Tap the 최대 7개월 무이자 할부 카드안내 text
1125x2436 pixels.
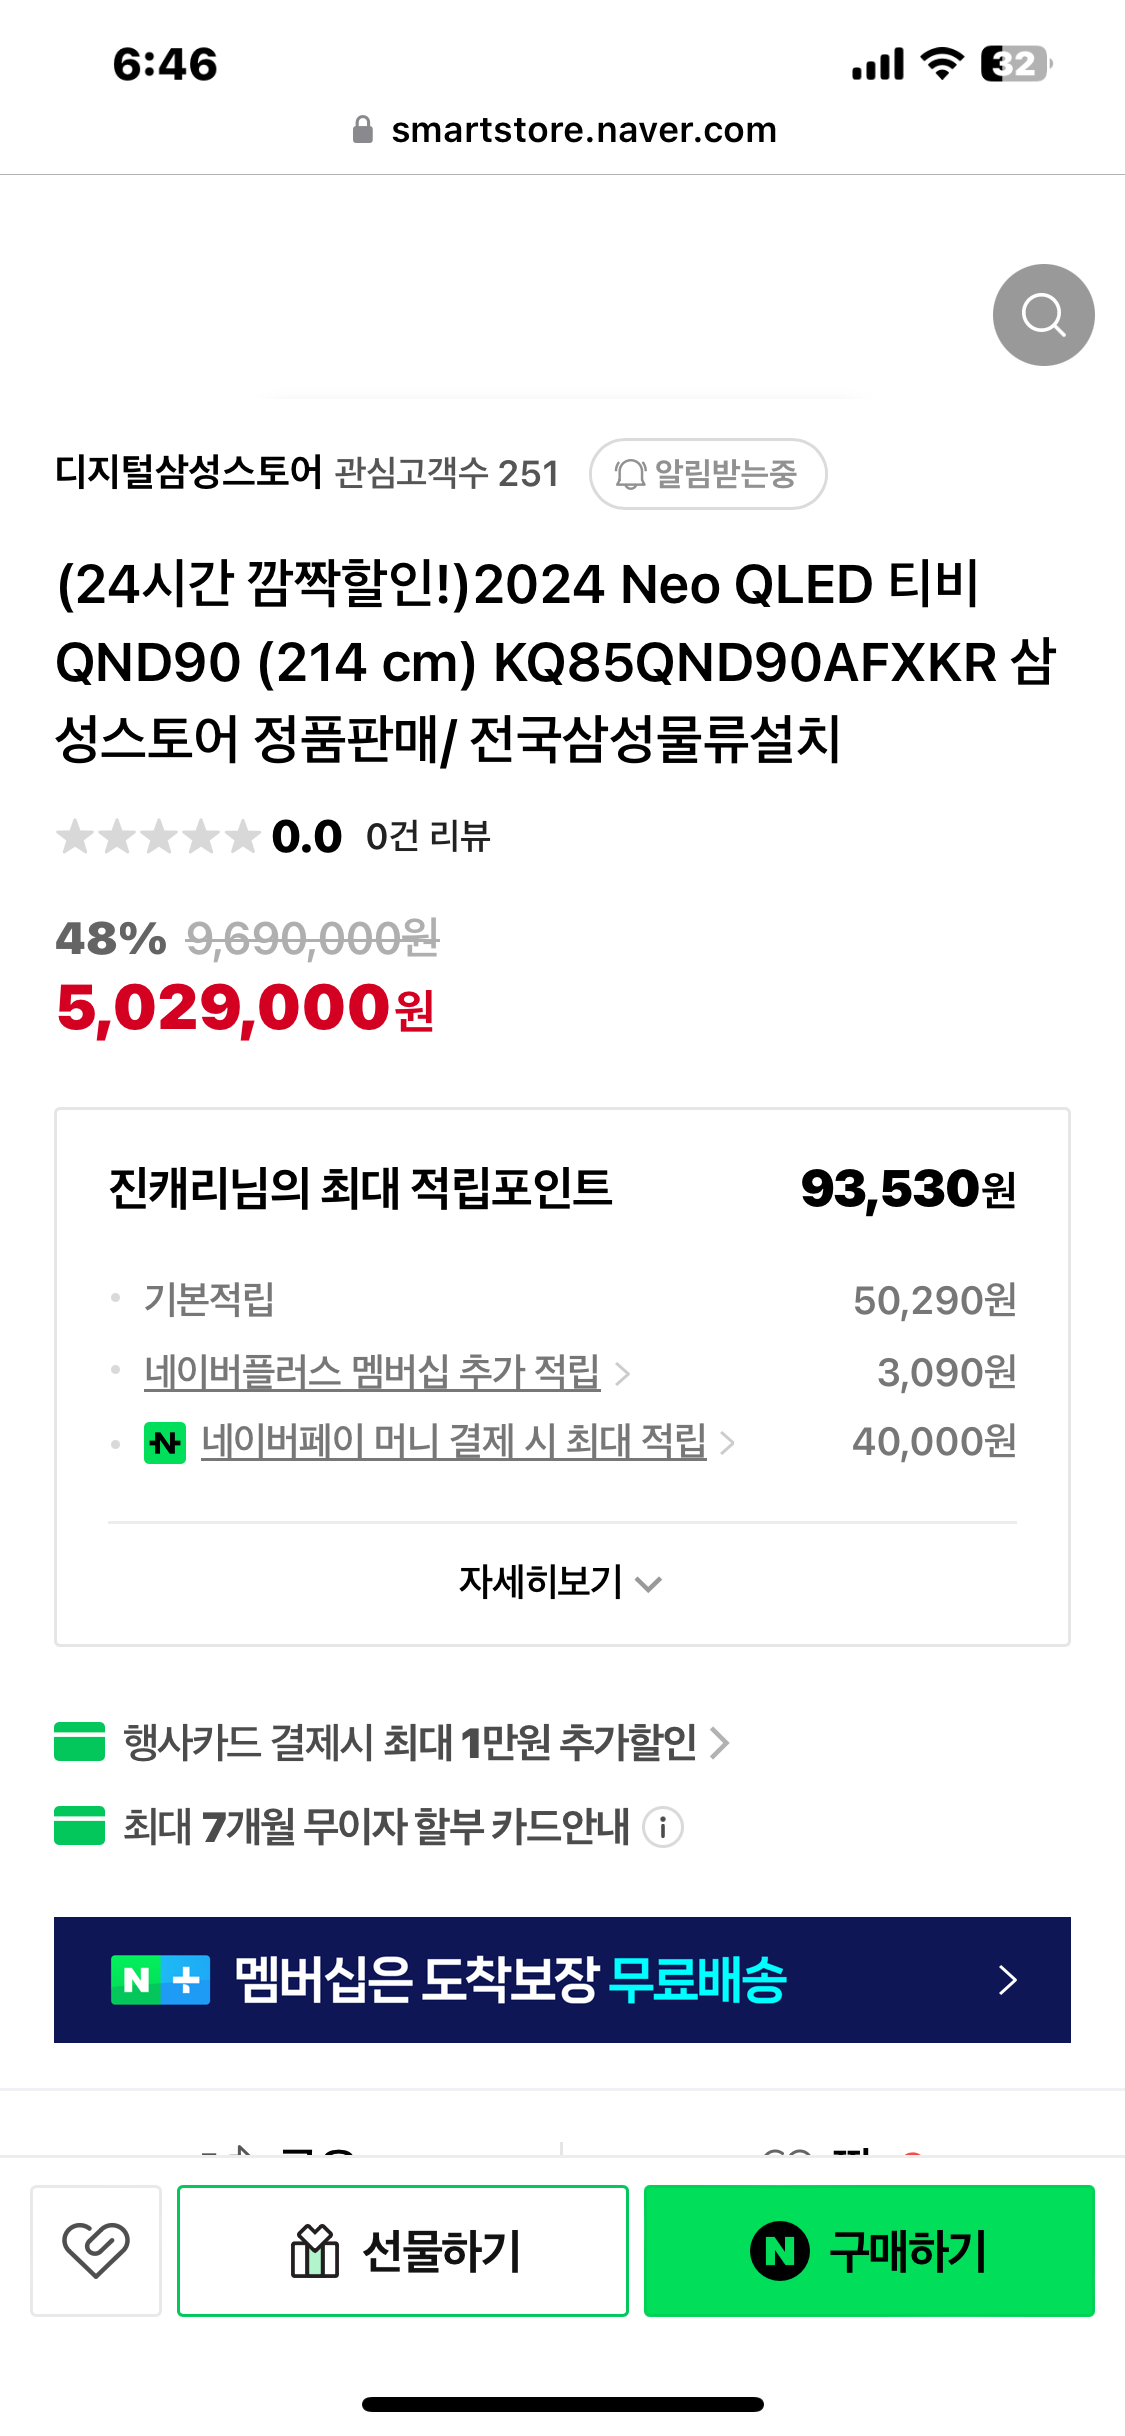pyautogui.click(x=376, y=1827)
